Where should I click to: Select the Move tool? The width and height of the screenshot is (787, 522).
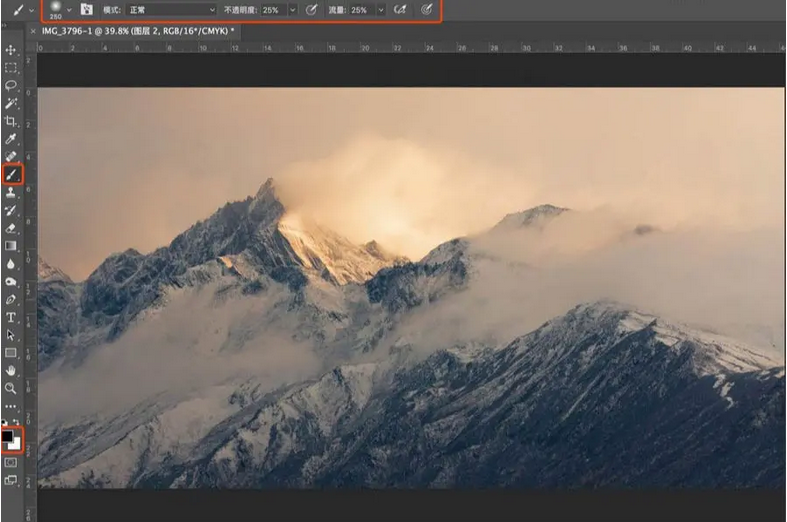click(11, 50)
